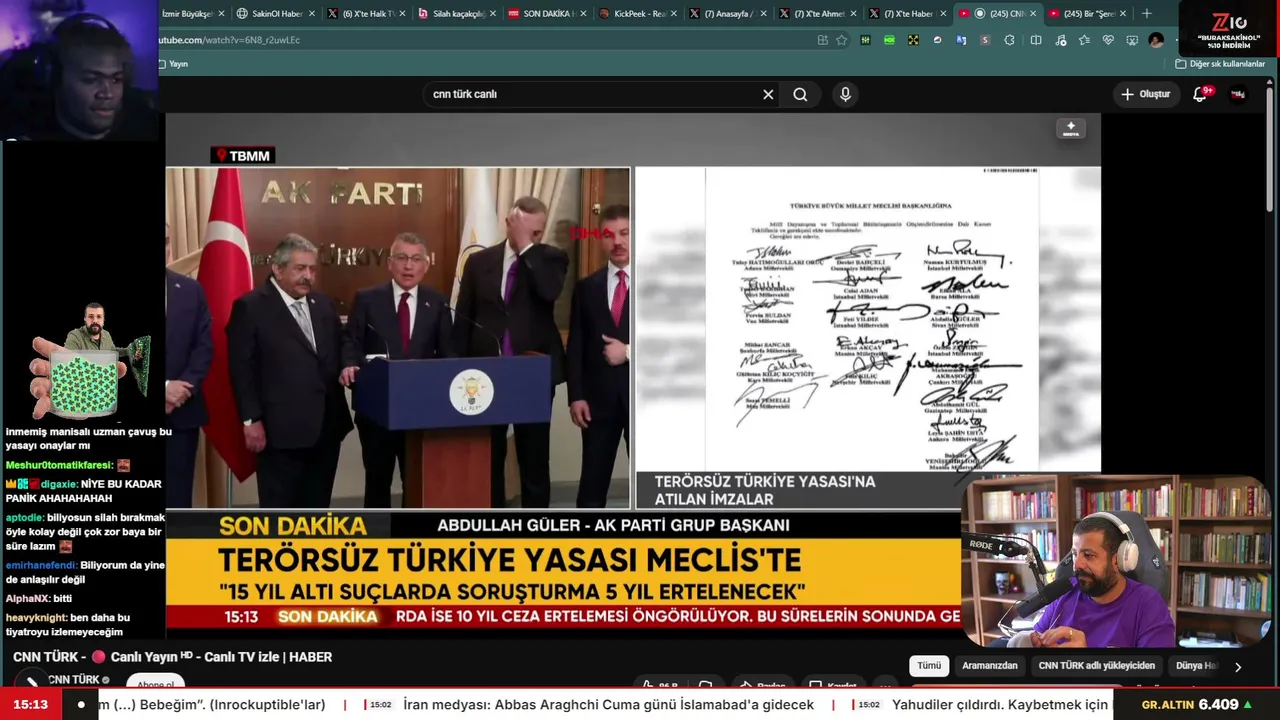
Task: Open the browser health heart icon
Action: (1108, 40)
